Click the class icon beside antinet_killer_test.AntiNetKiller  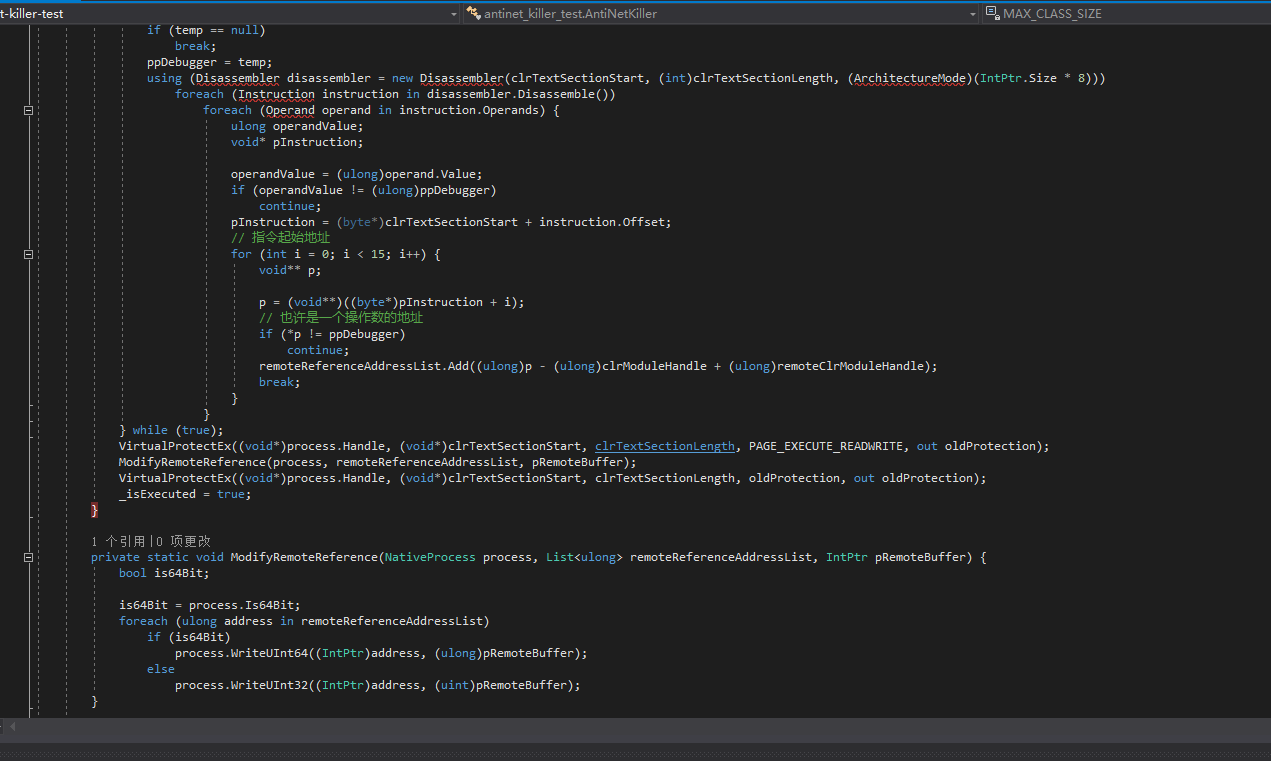coord(474,13)
